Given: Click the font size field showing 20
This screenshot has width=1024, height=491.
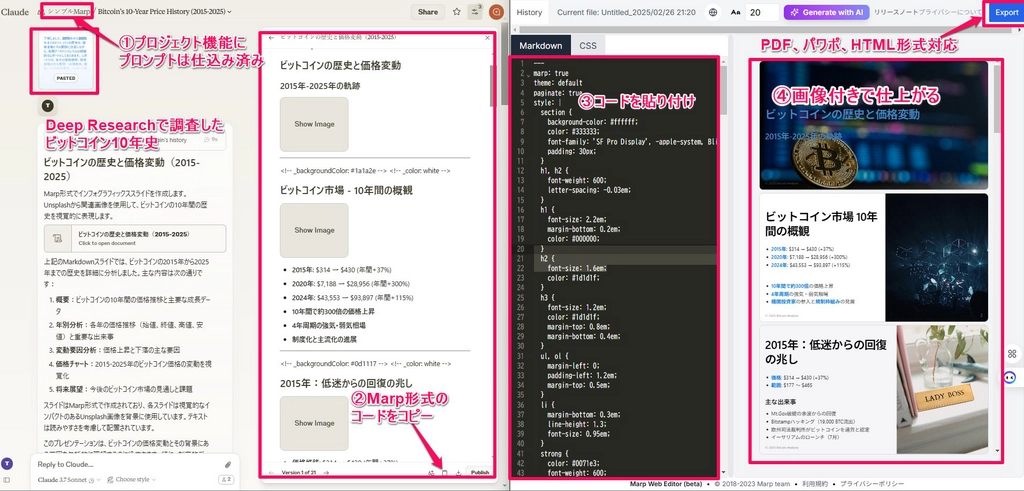Looking at the screenshot, I should click(762, 12).
